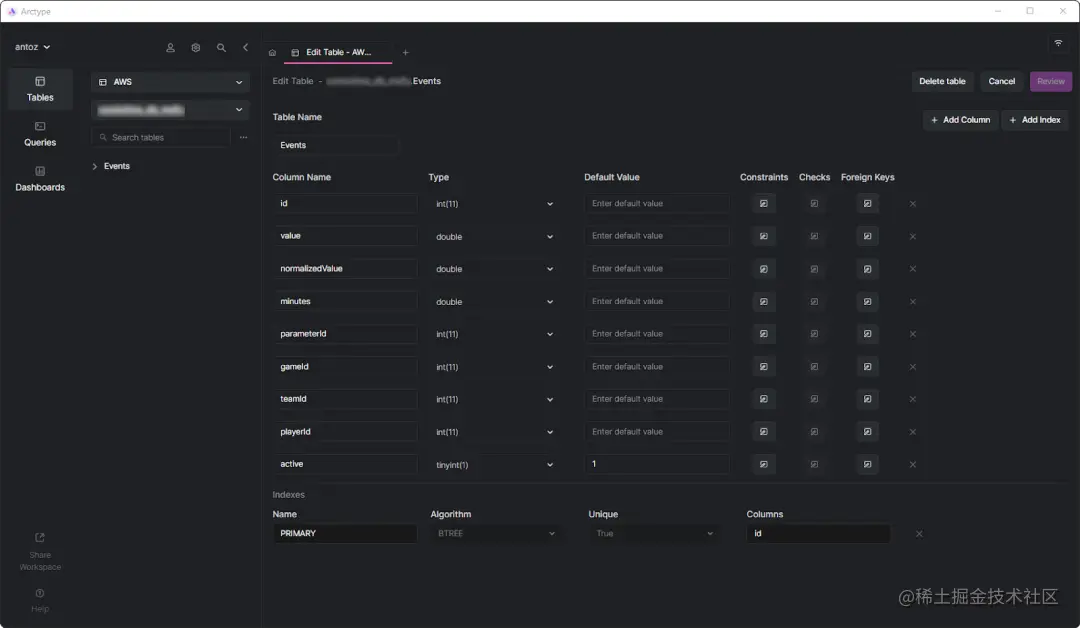Remove the normalizedValue column row
The width and height of the screenshot is (1080, 628).
point(913,269)
